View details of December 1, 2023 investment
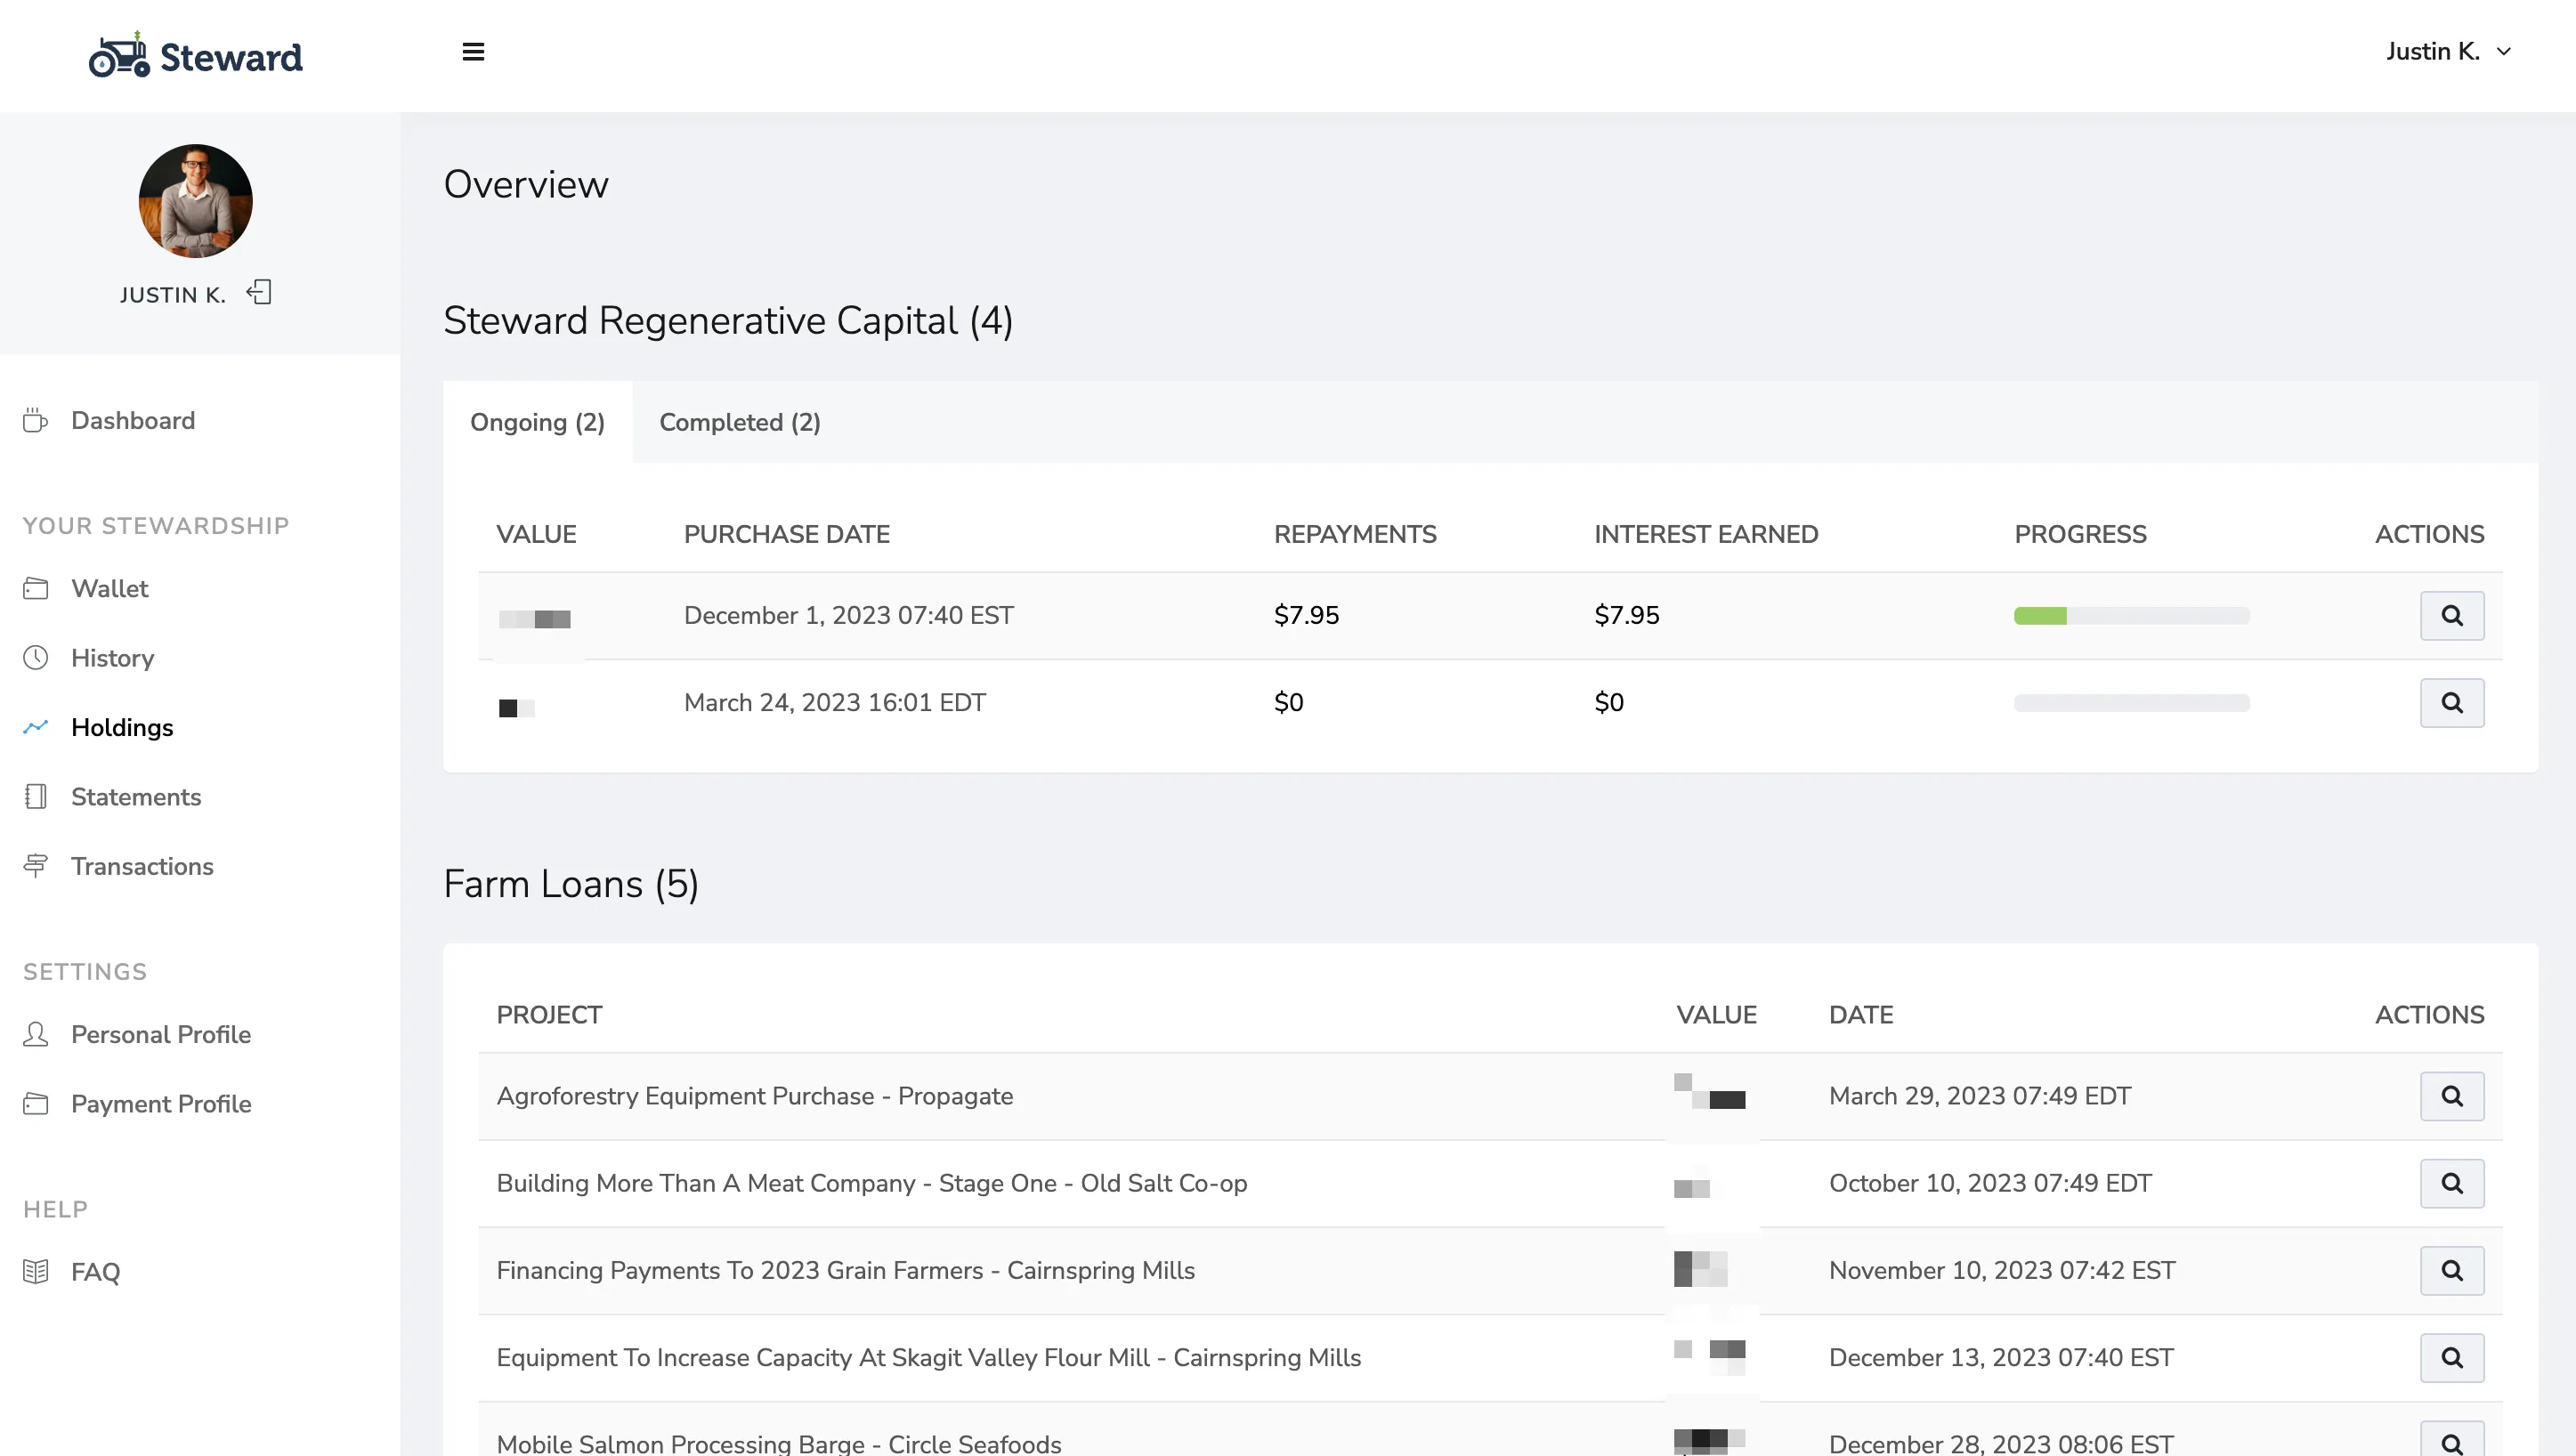The height and width of the screenshot is (1456, 2576). pyautogui.click(x=2451, y=615)
